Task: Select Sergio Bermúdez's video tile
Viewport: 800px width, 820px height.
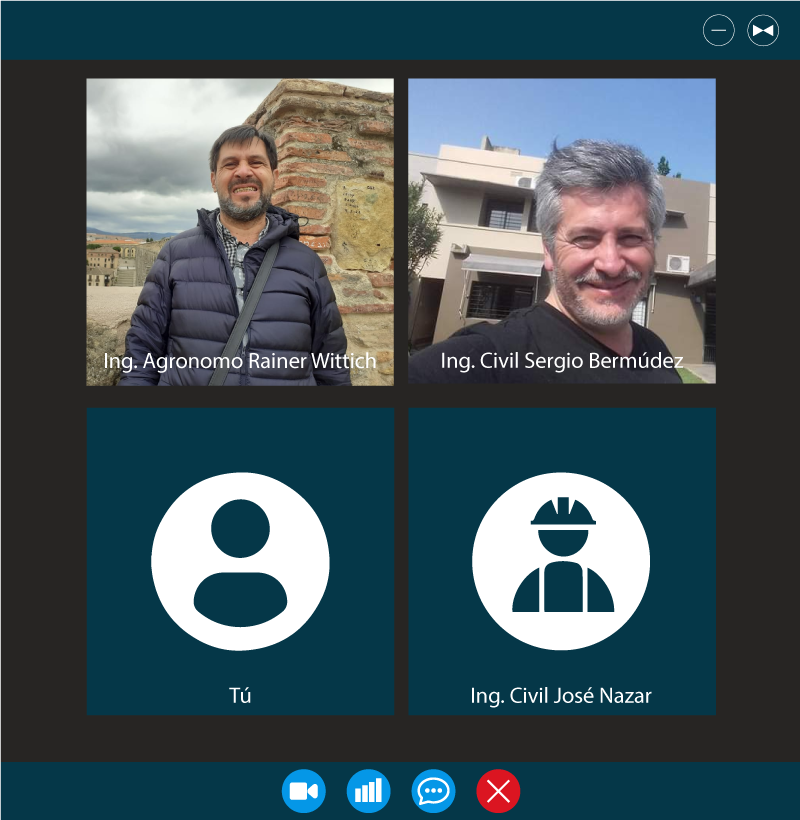Action: [x=562, y=231]
